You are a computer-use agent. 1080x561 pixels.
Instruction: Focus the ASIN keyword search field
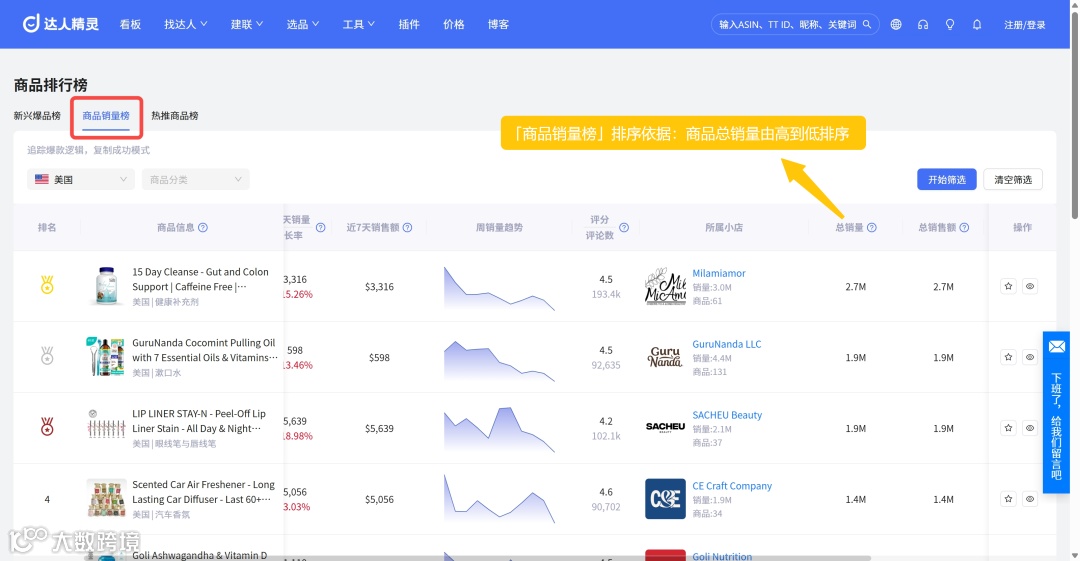coord(787,24)
